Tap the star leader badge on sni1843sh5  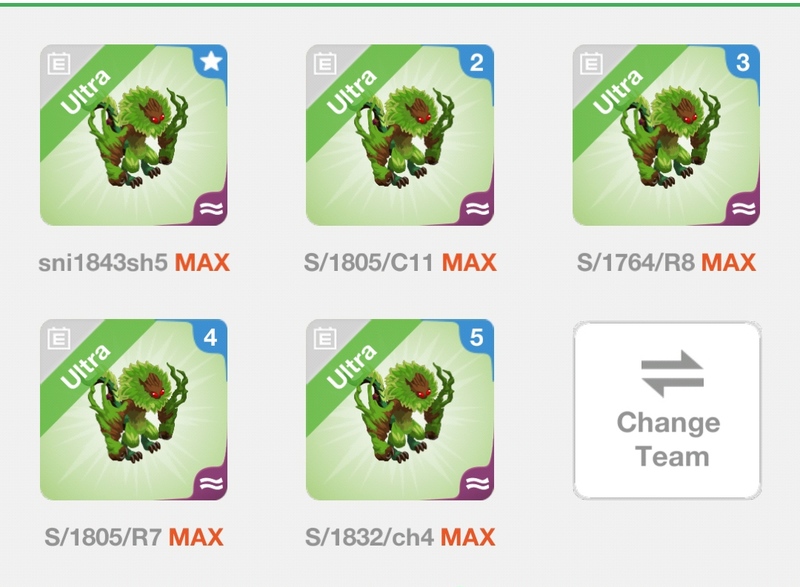click(211, 62)
